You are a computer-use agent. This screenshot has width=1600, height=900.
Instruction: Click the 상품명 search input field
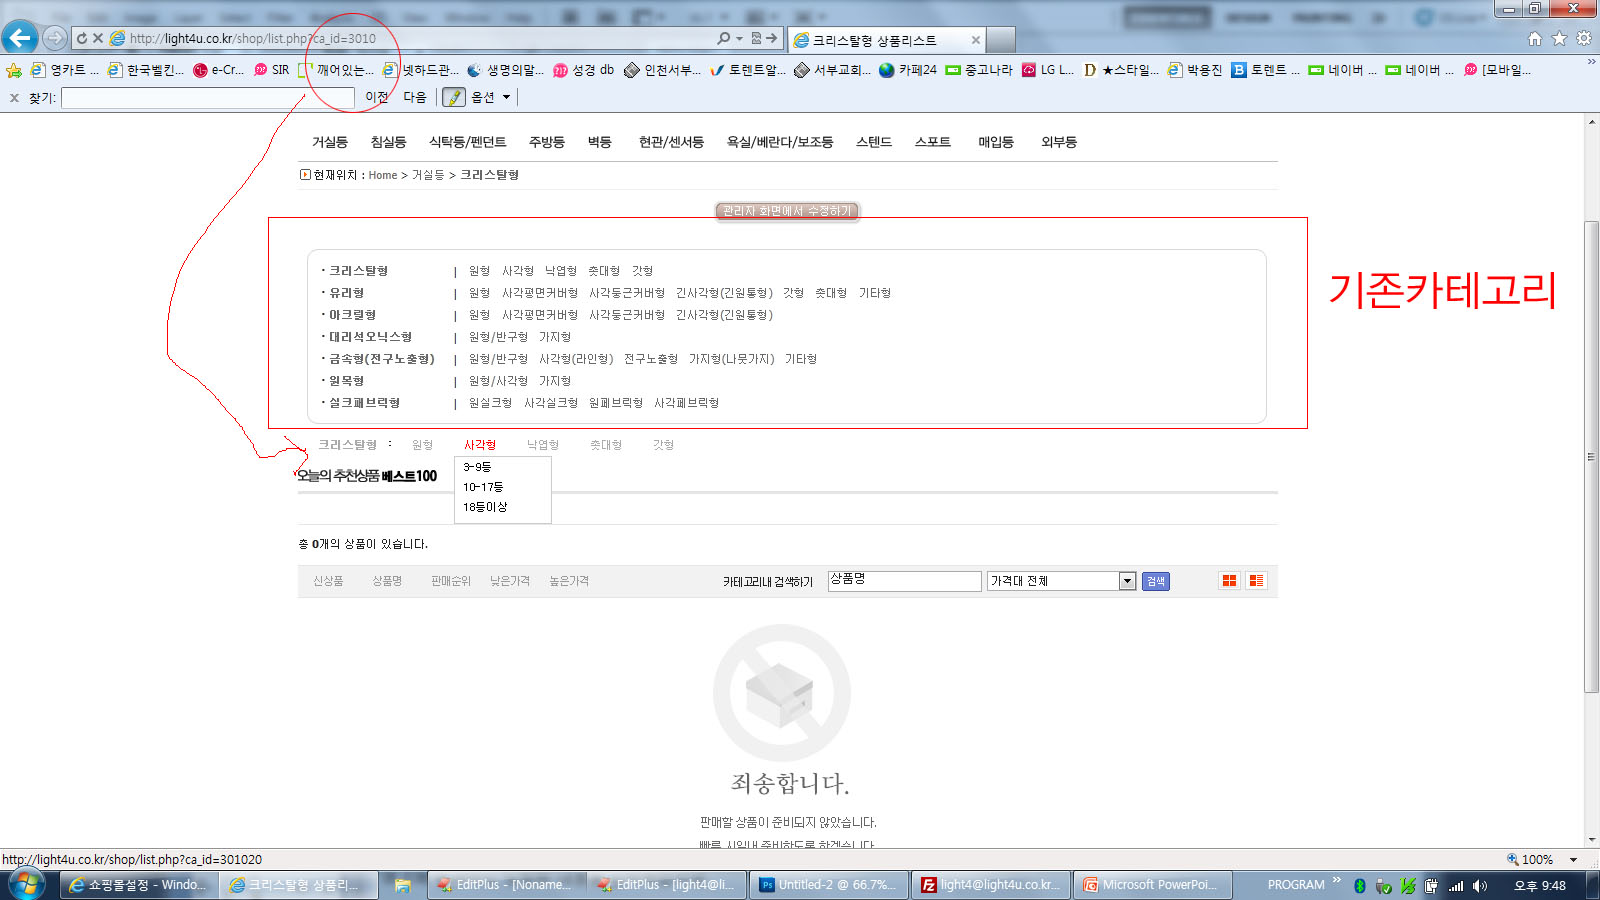[904, 581]
